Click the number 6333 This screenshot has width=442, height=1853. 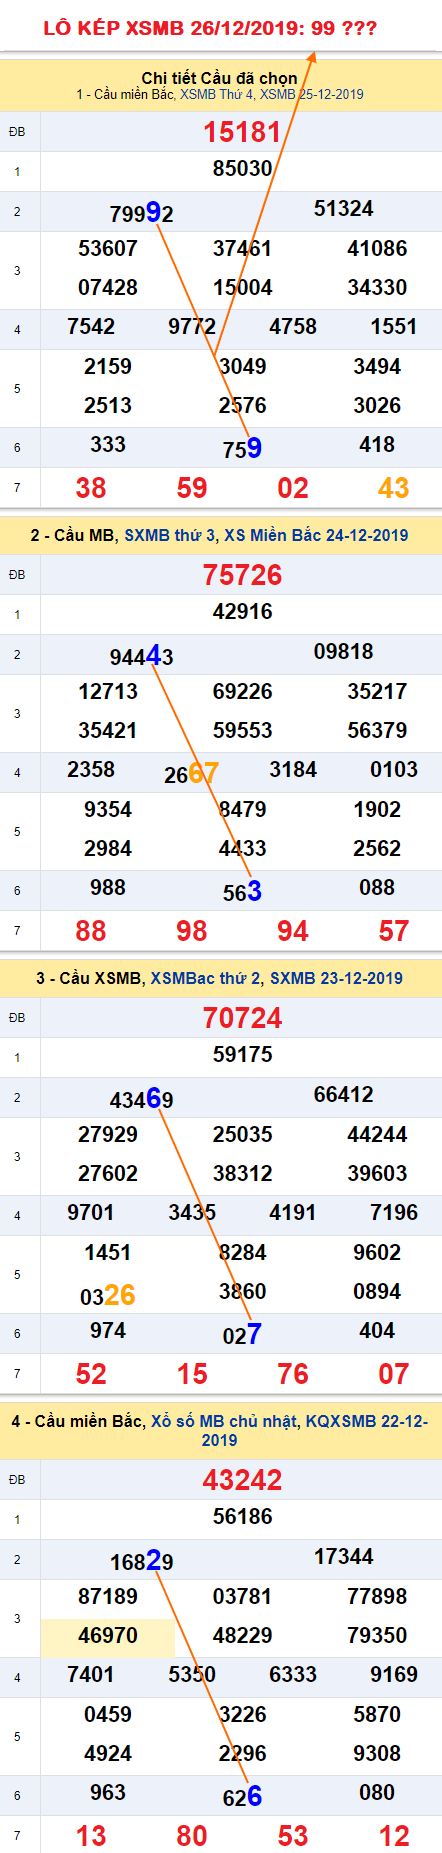(293, 1674)
